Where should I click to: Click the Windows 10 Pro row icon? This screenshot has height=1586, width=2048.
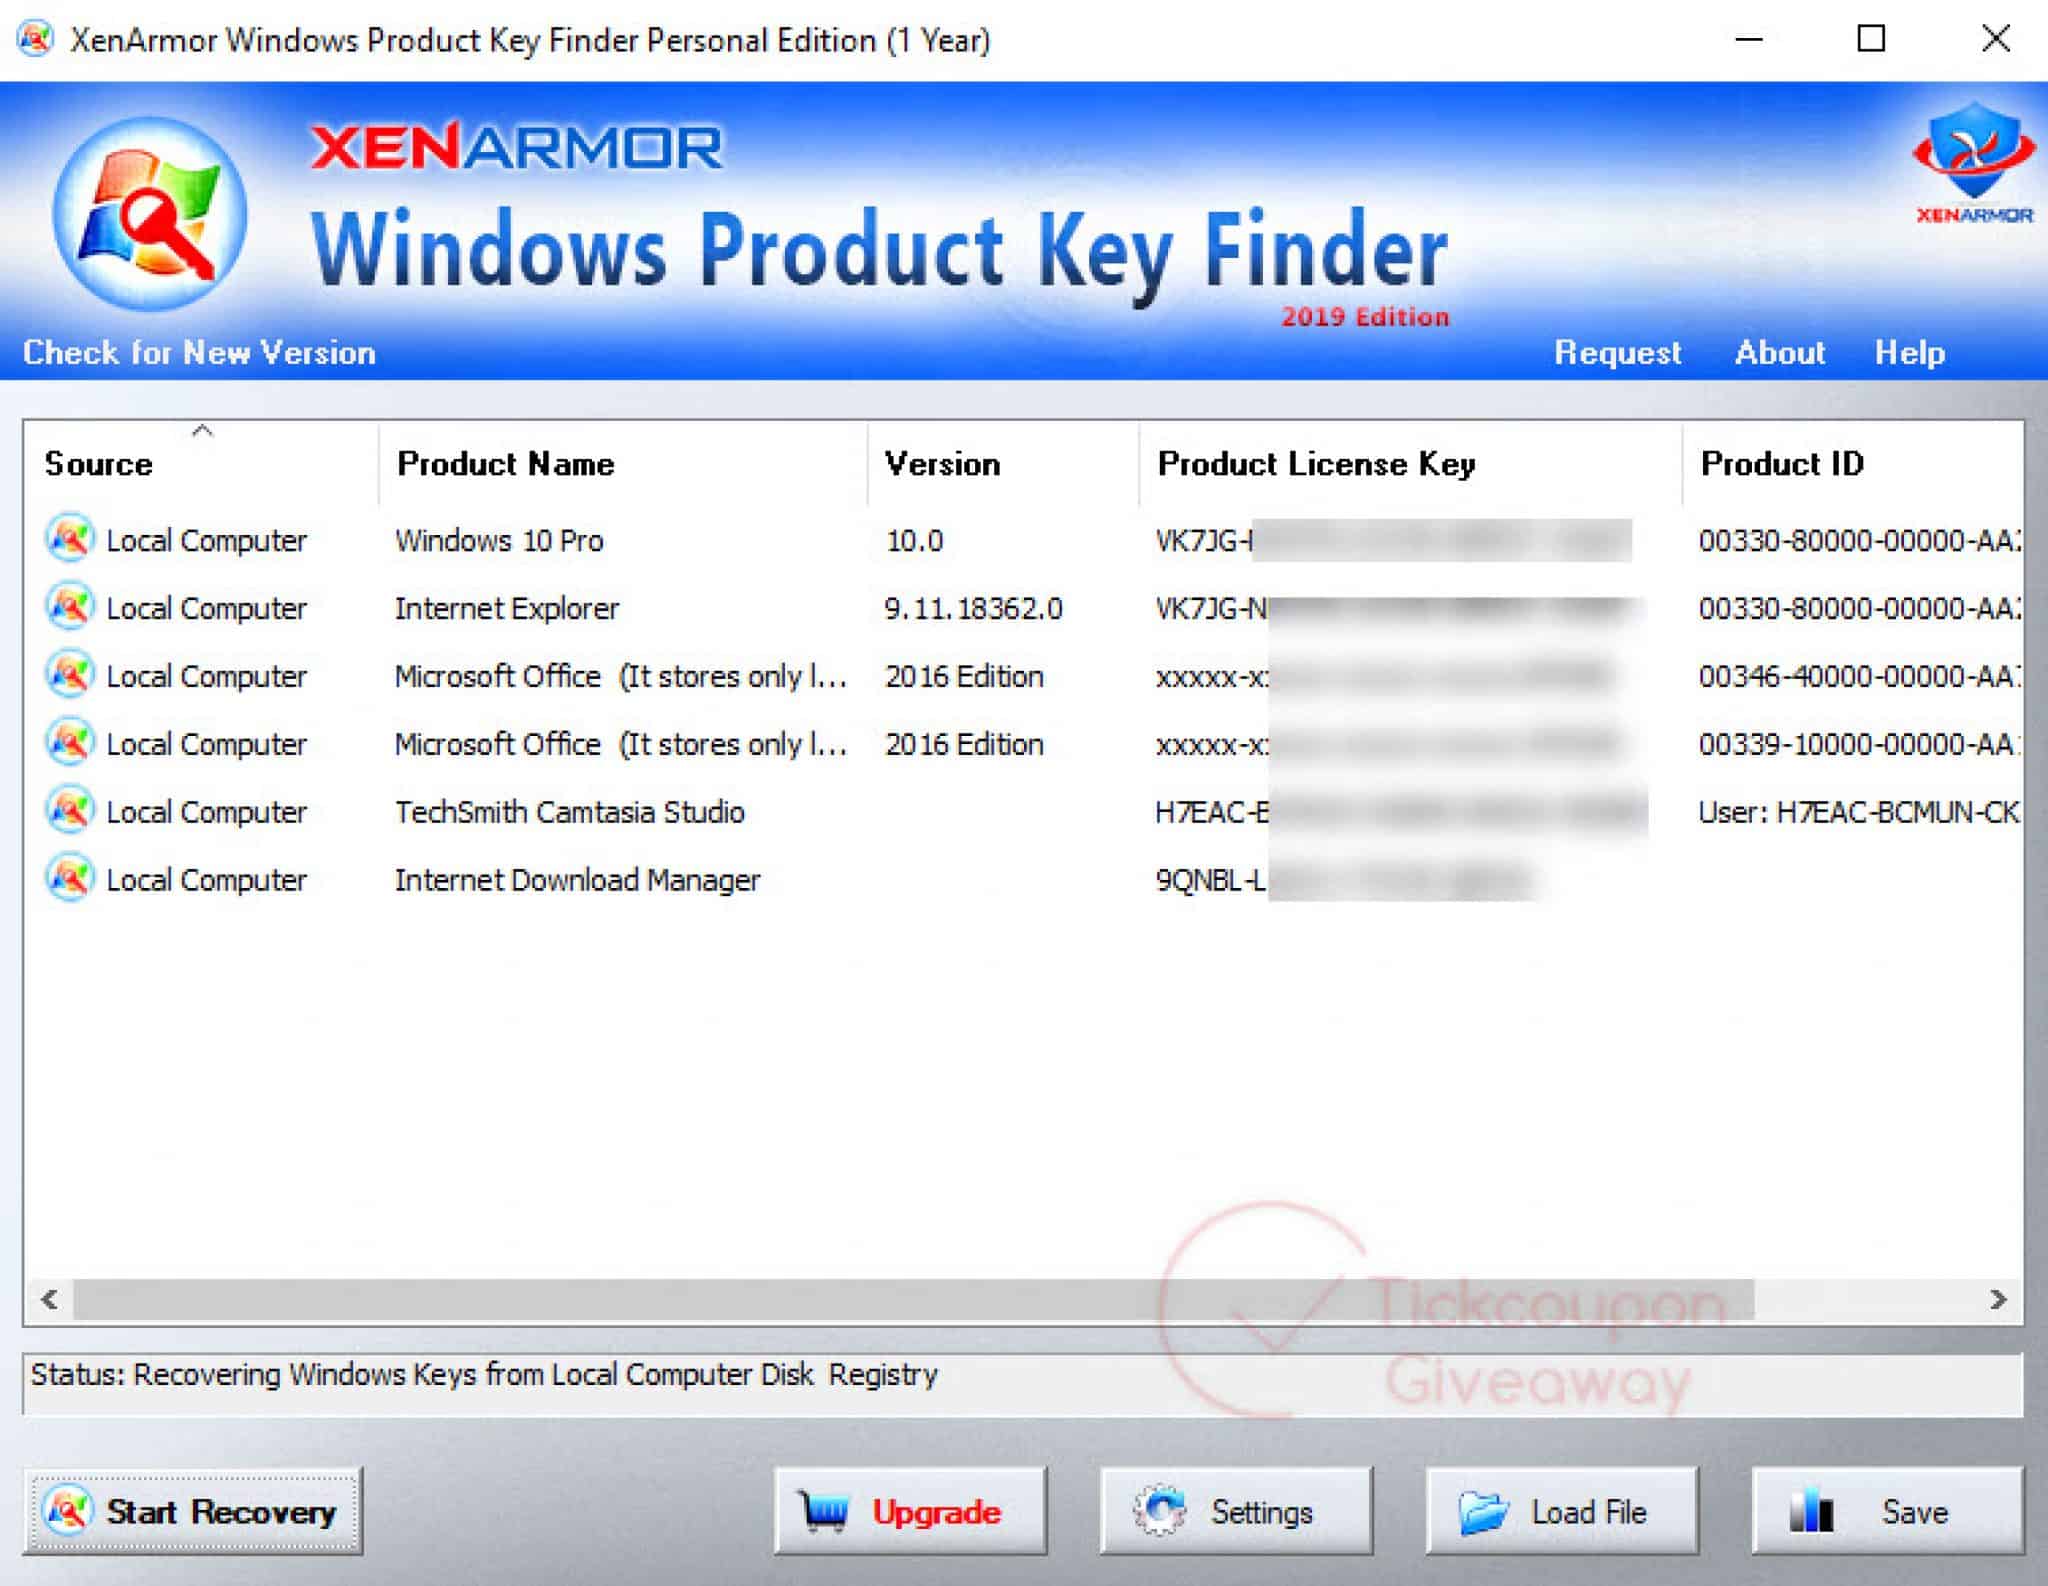[x=70, y=540]
